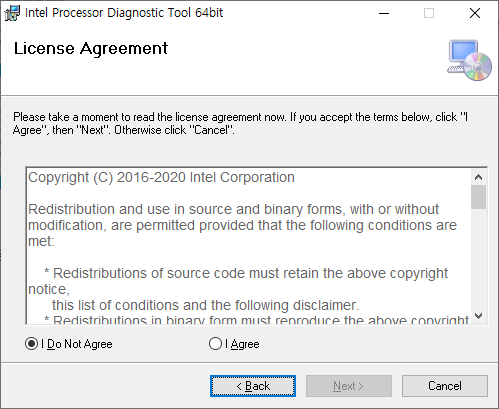Viewport: 499px width, 409px height.
Task: Click the "Please take a moment" instruction text
Action: pyautogui.click(x=240, y=123)
